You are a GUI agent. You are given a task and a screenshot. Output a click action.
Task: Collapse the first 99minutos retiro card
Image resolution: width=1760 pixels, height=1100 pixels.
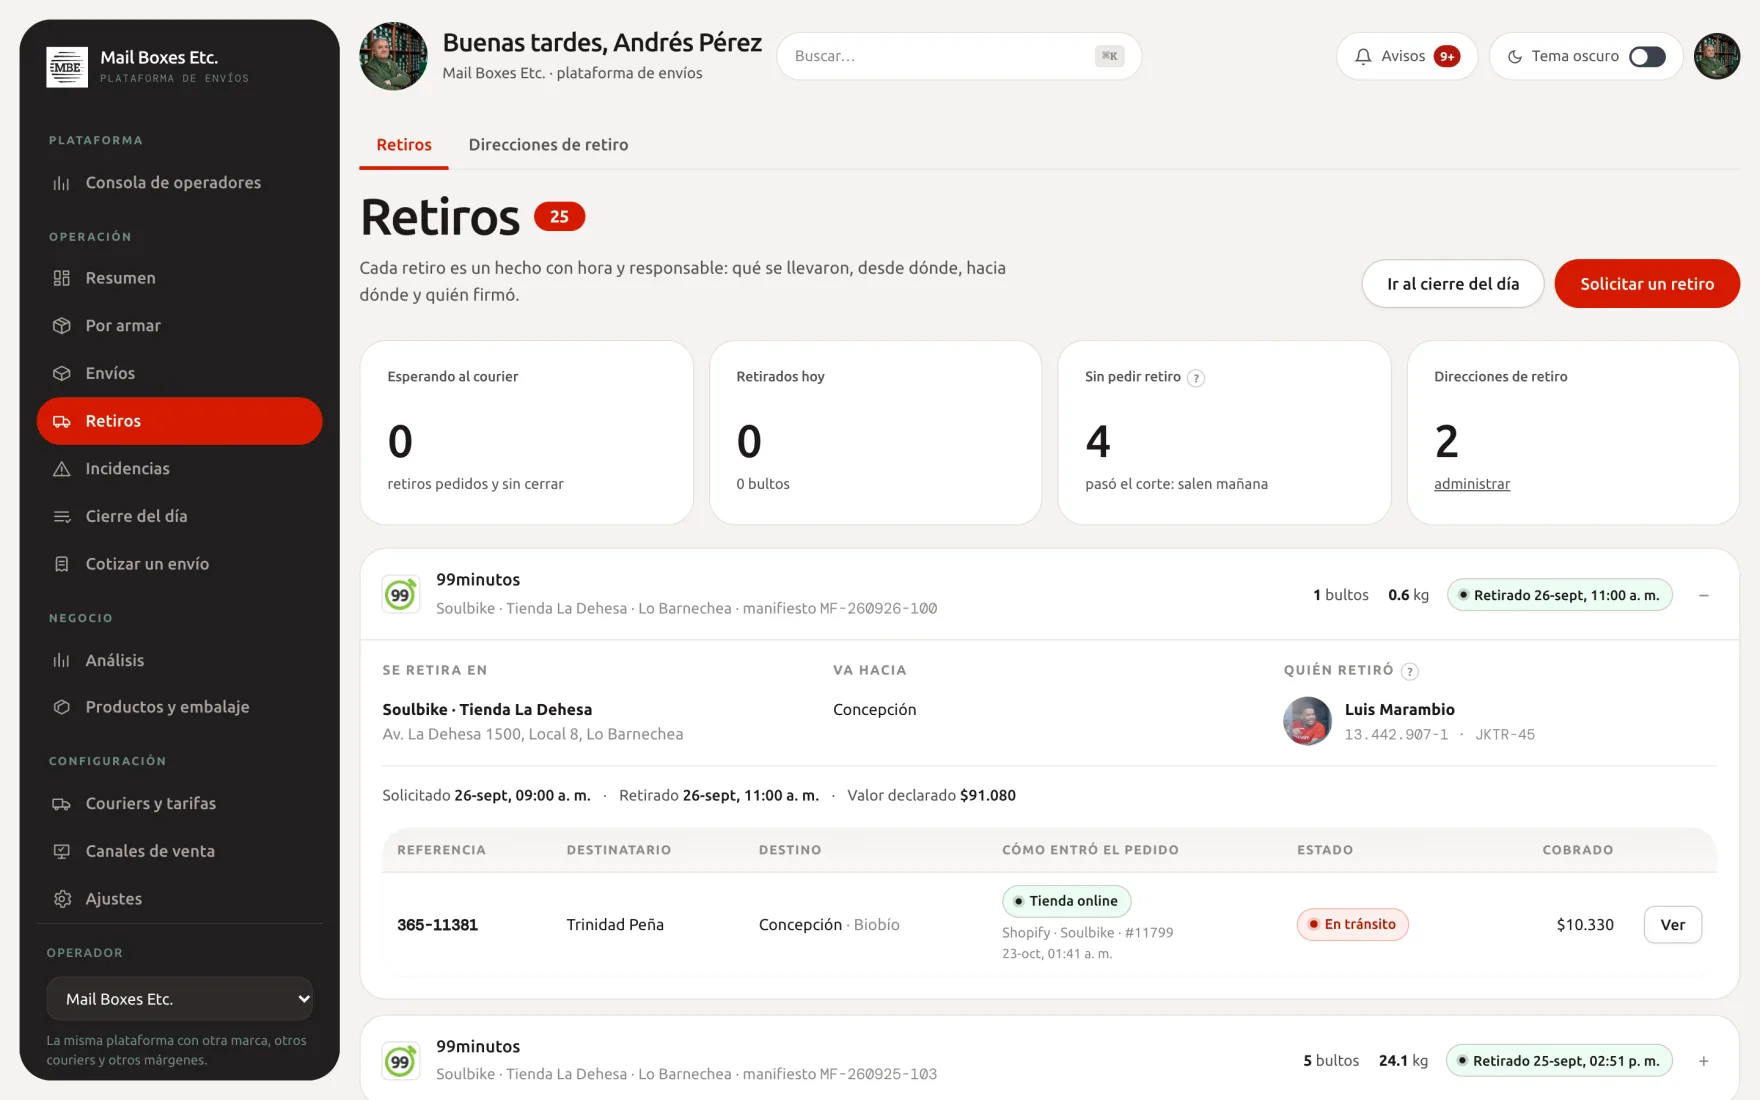[1703, 596]
